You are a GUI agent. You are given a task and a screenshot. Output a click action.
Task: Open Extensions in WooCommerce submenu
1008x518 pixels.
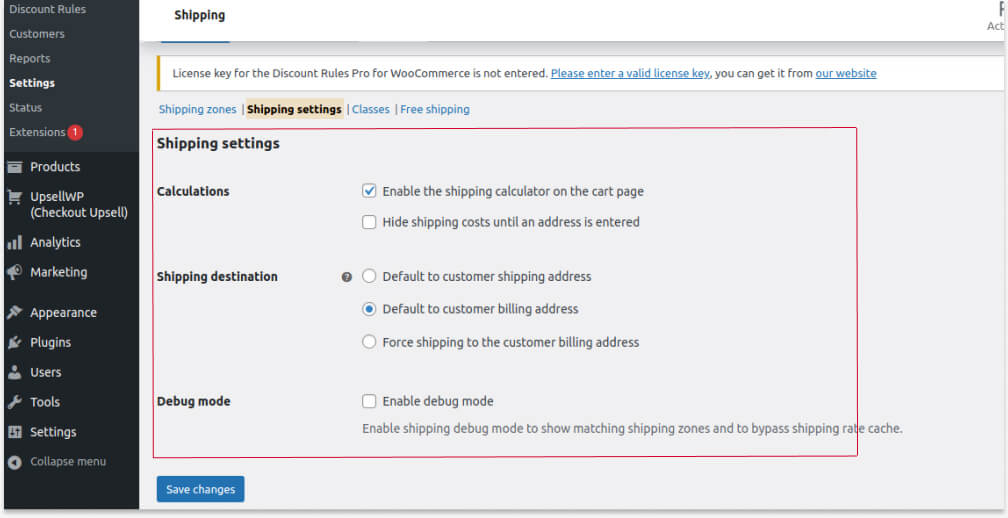(x=37, y=132)
